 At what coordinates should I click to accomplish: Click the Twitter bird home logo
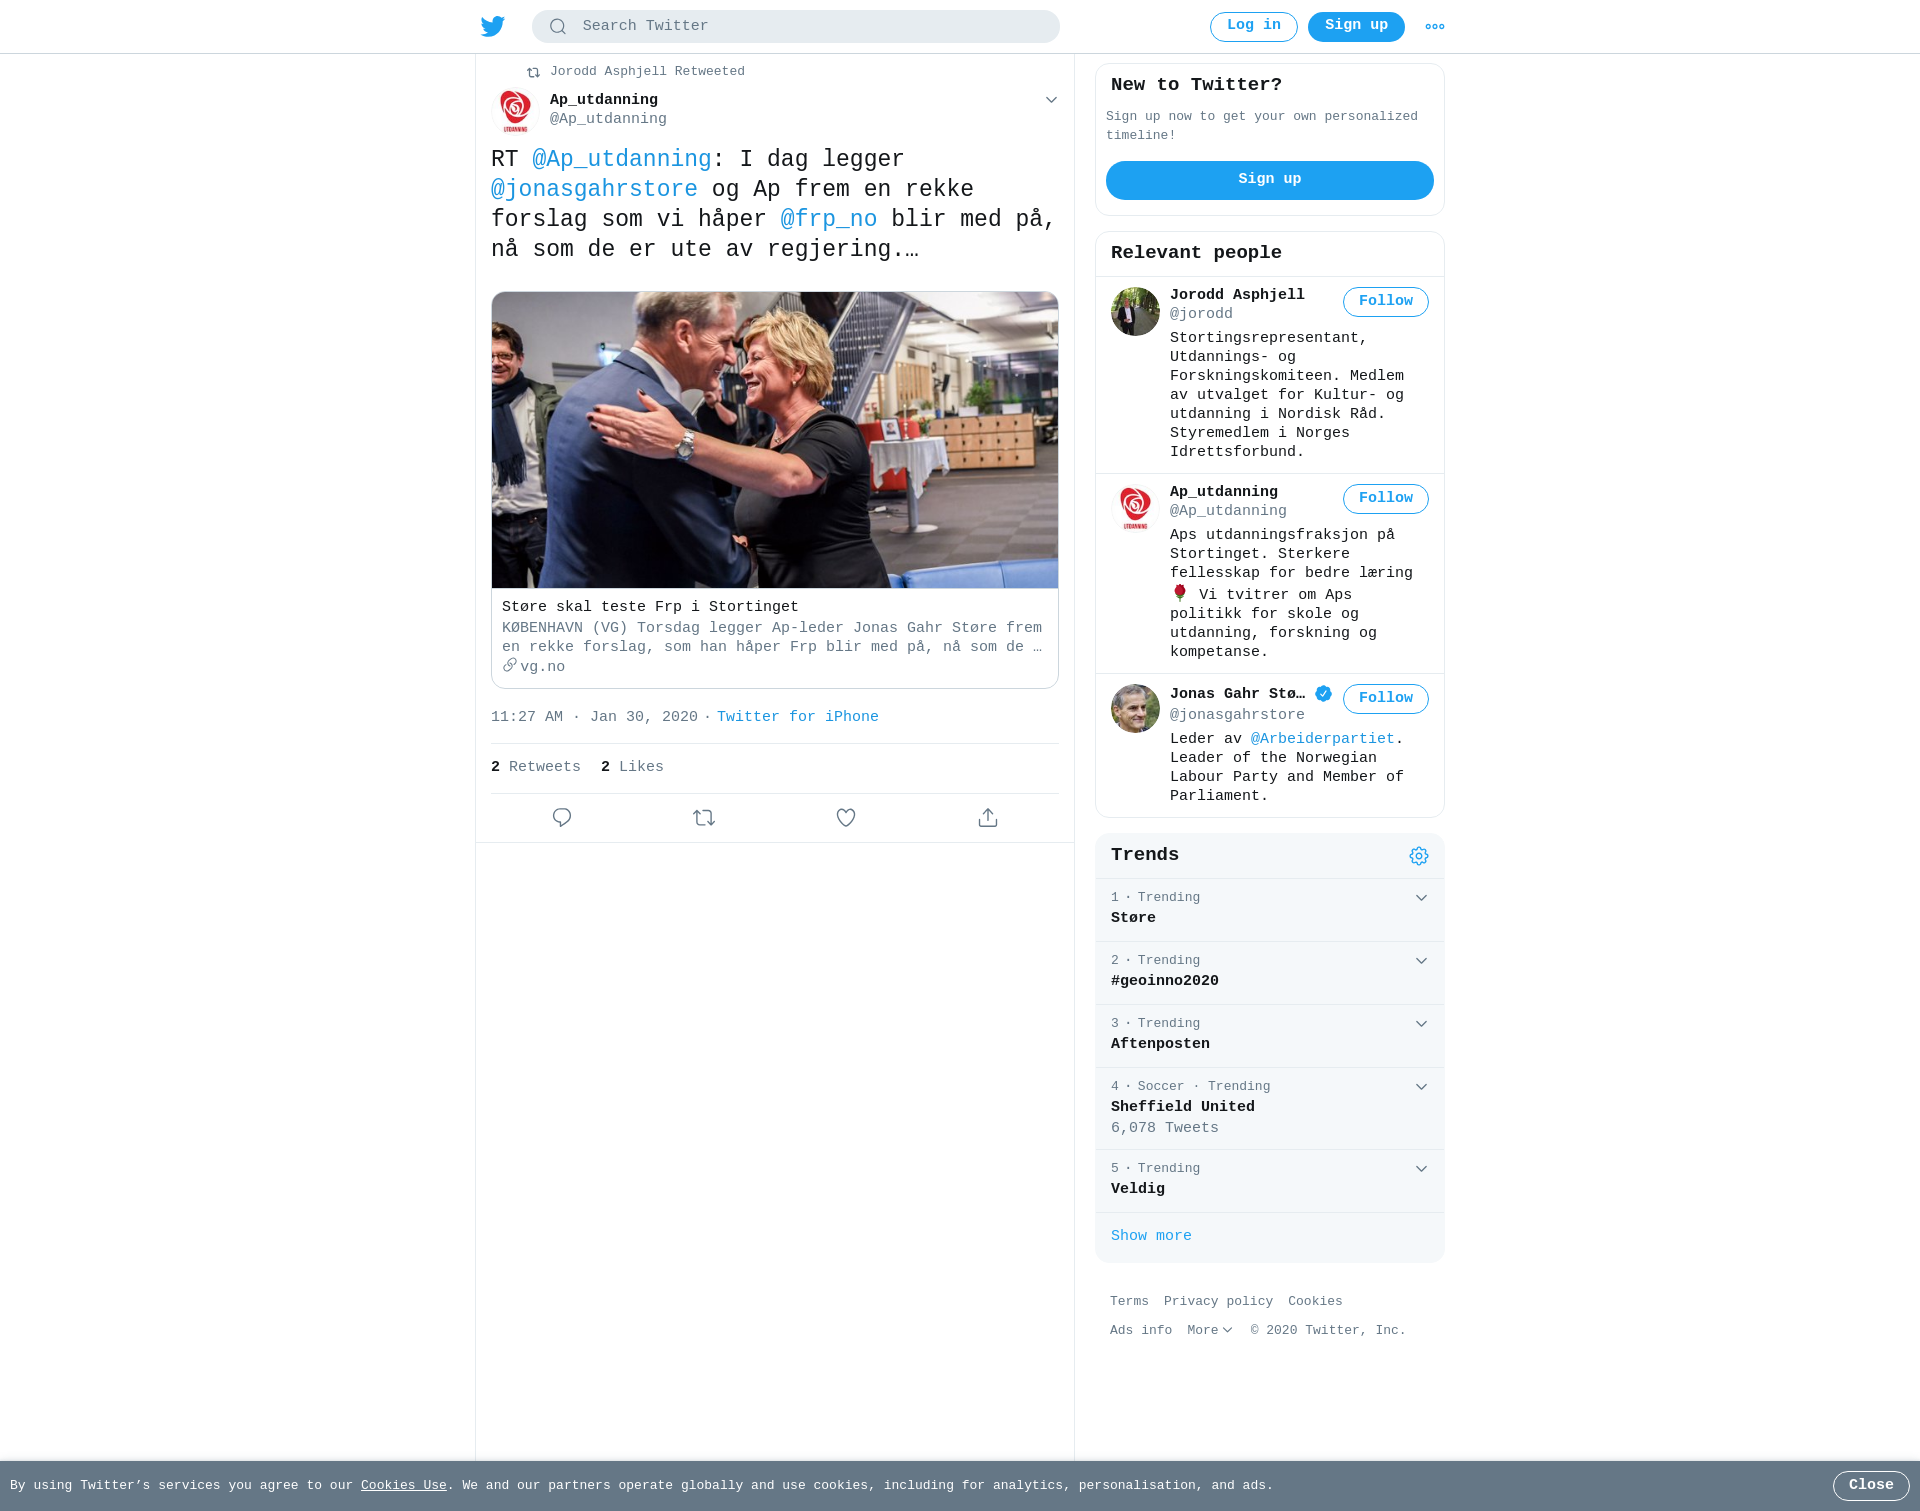[493, 26]
